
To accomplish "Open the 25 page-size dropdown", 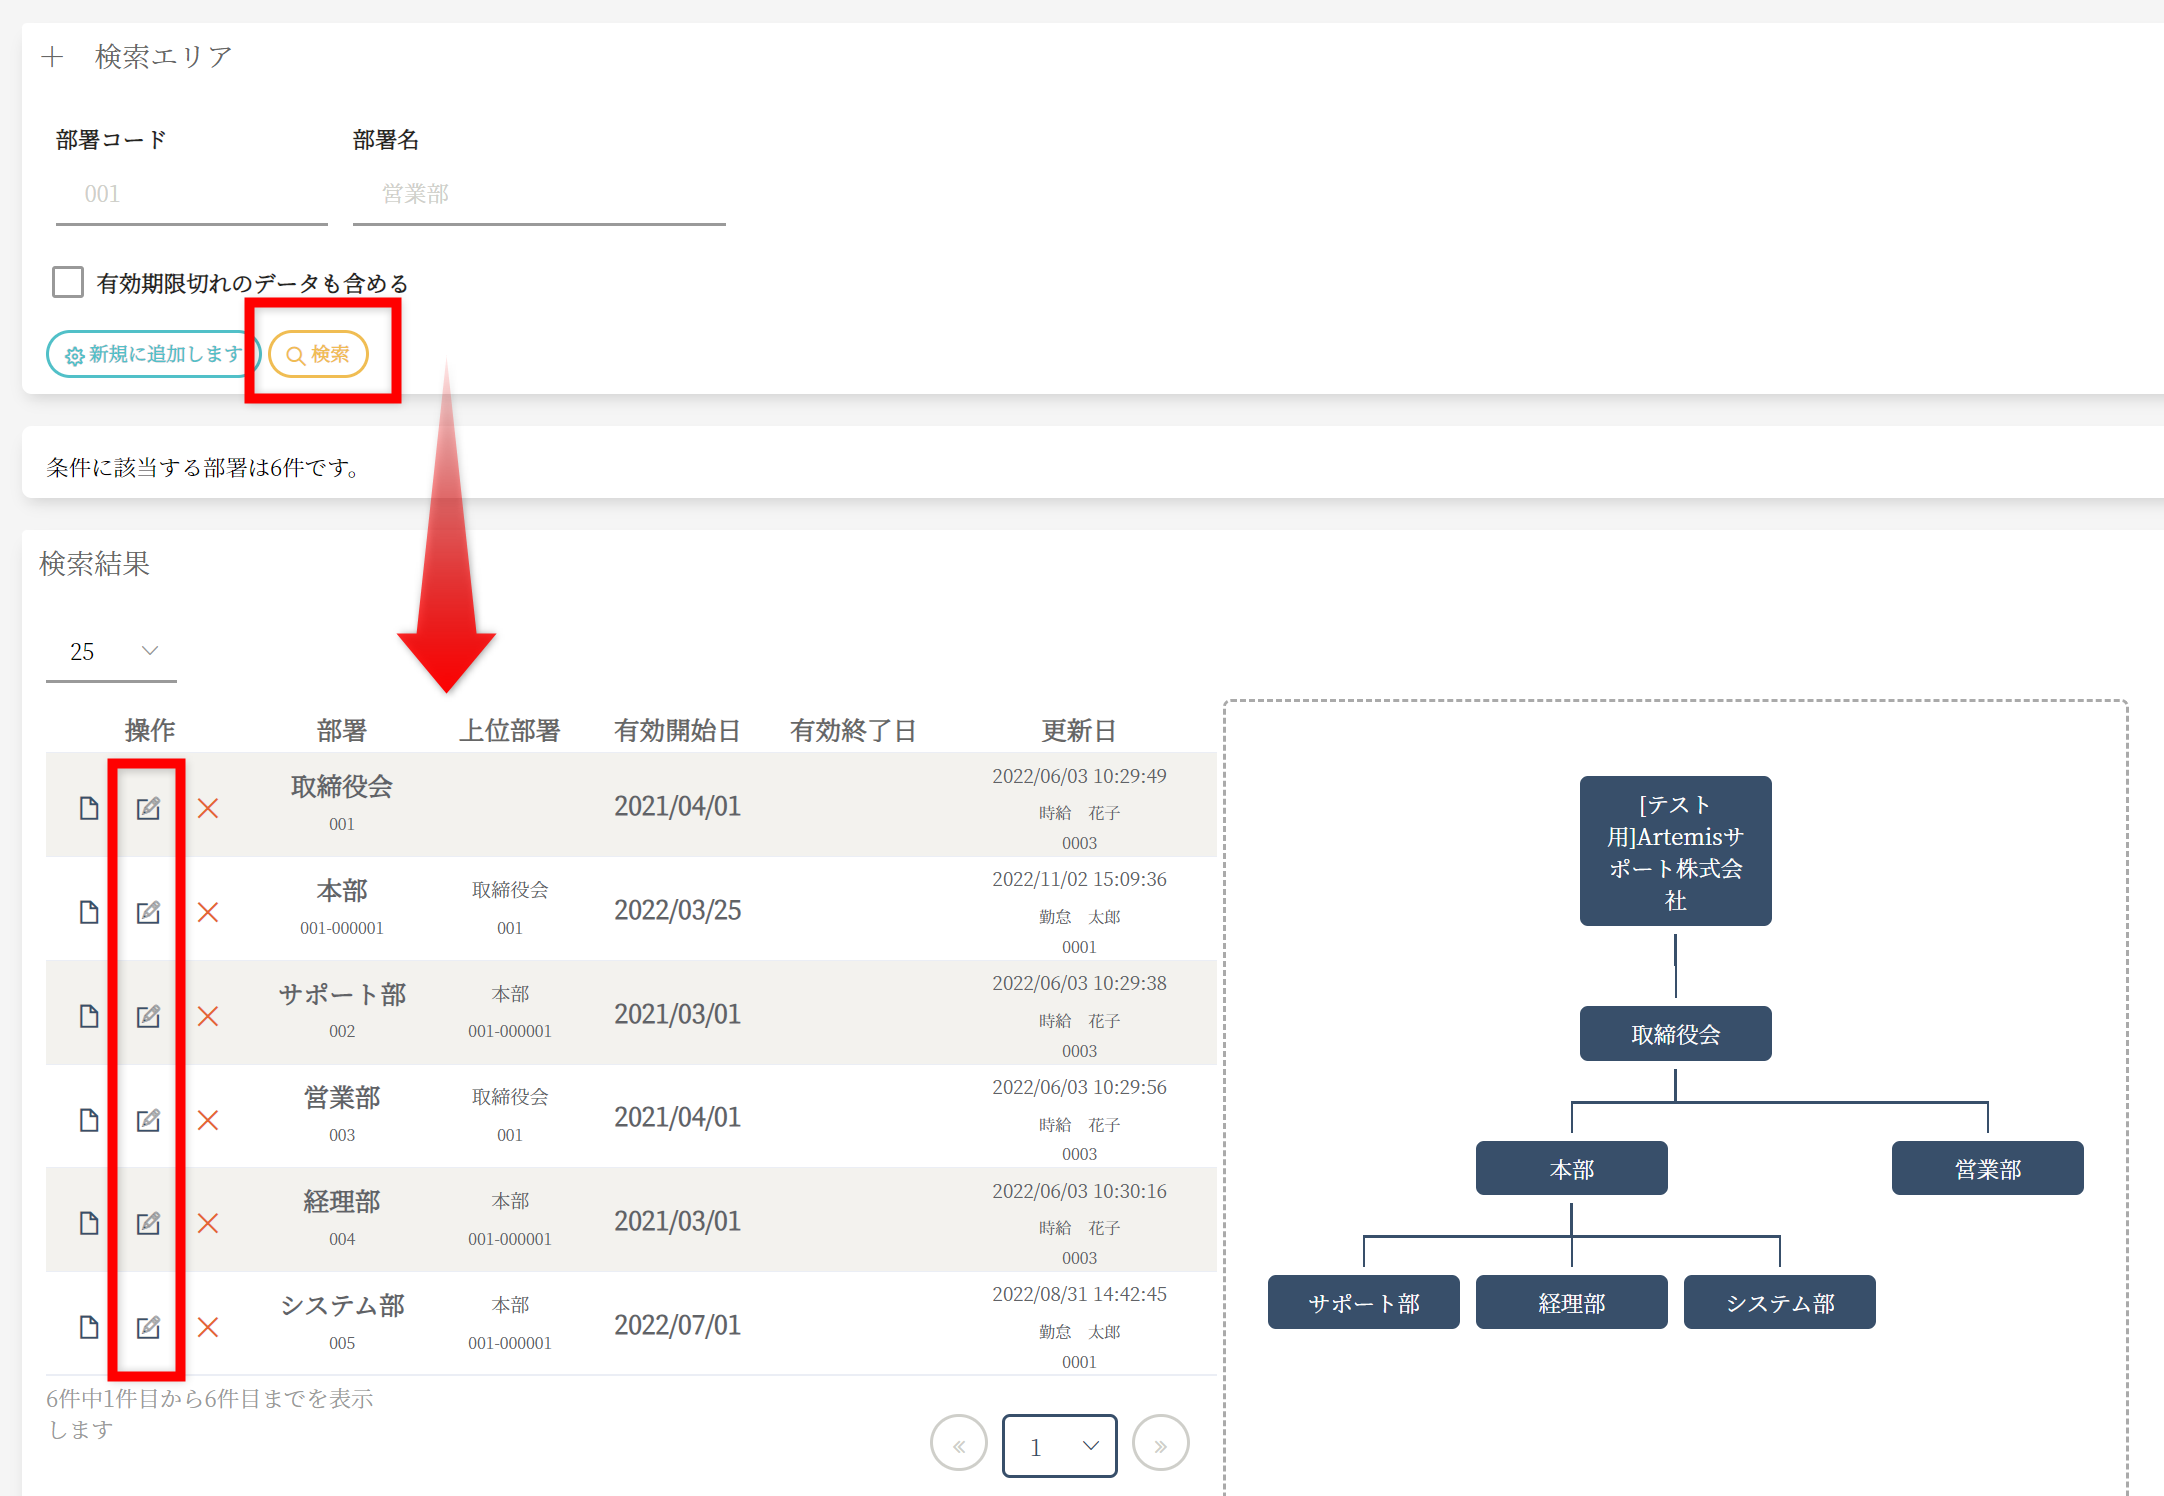I will tap(111, 652).
